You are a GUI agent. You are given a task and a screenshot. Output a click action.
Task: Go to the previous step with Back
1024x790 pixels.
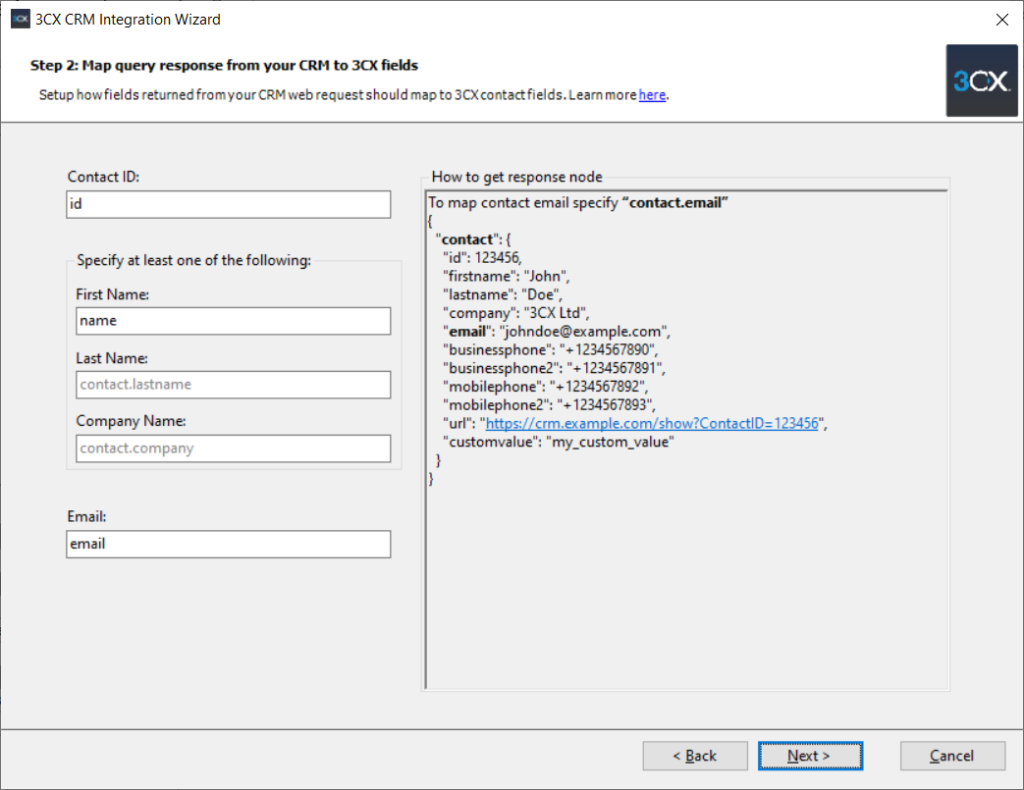(695, 755)
